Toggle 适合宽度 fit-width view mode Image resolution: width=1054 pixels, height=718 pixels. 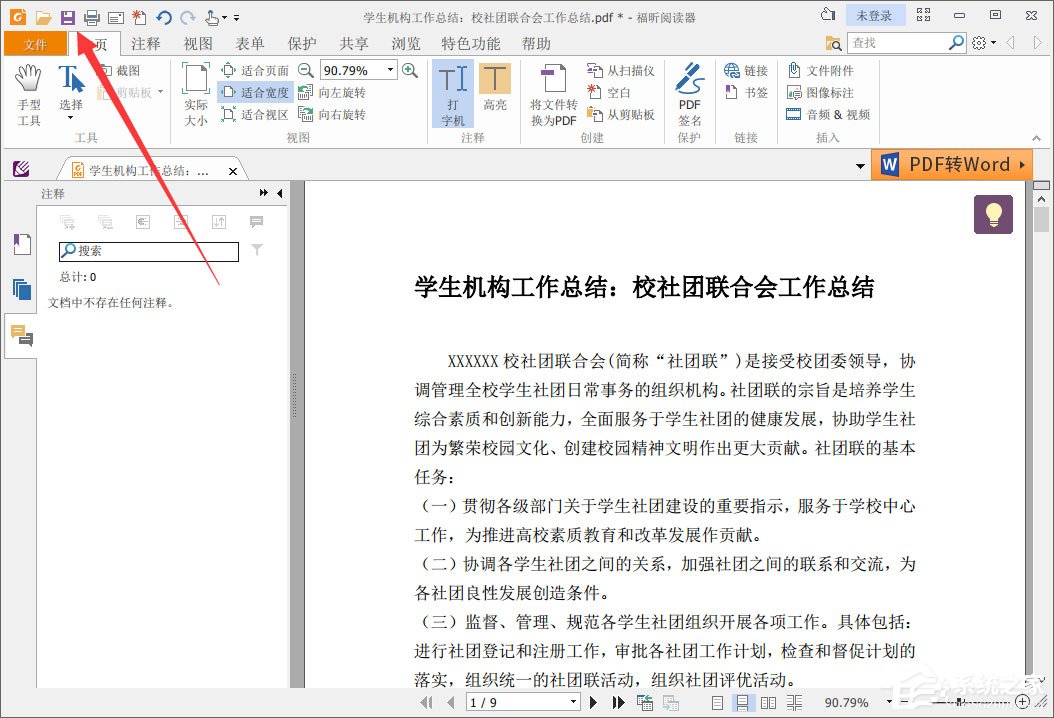click(256, 92)
